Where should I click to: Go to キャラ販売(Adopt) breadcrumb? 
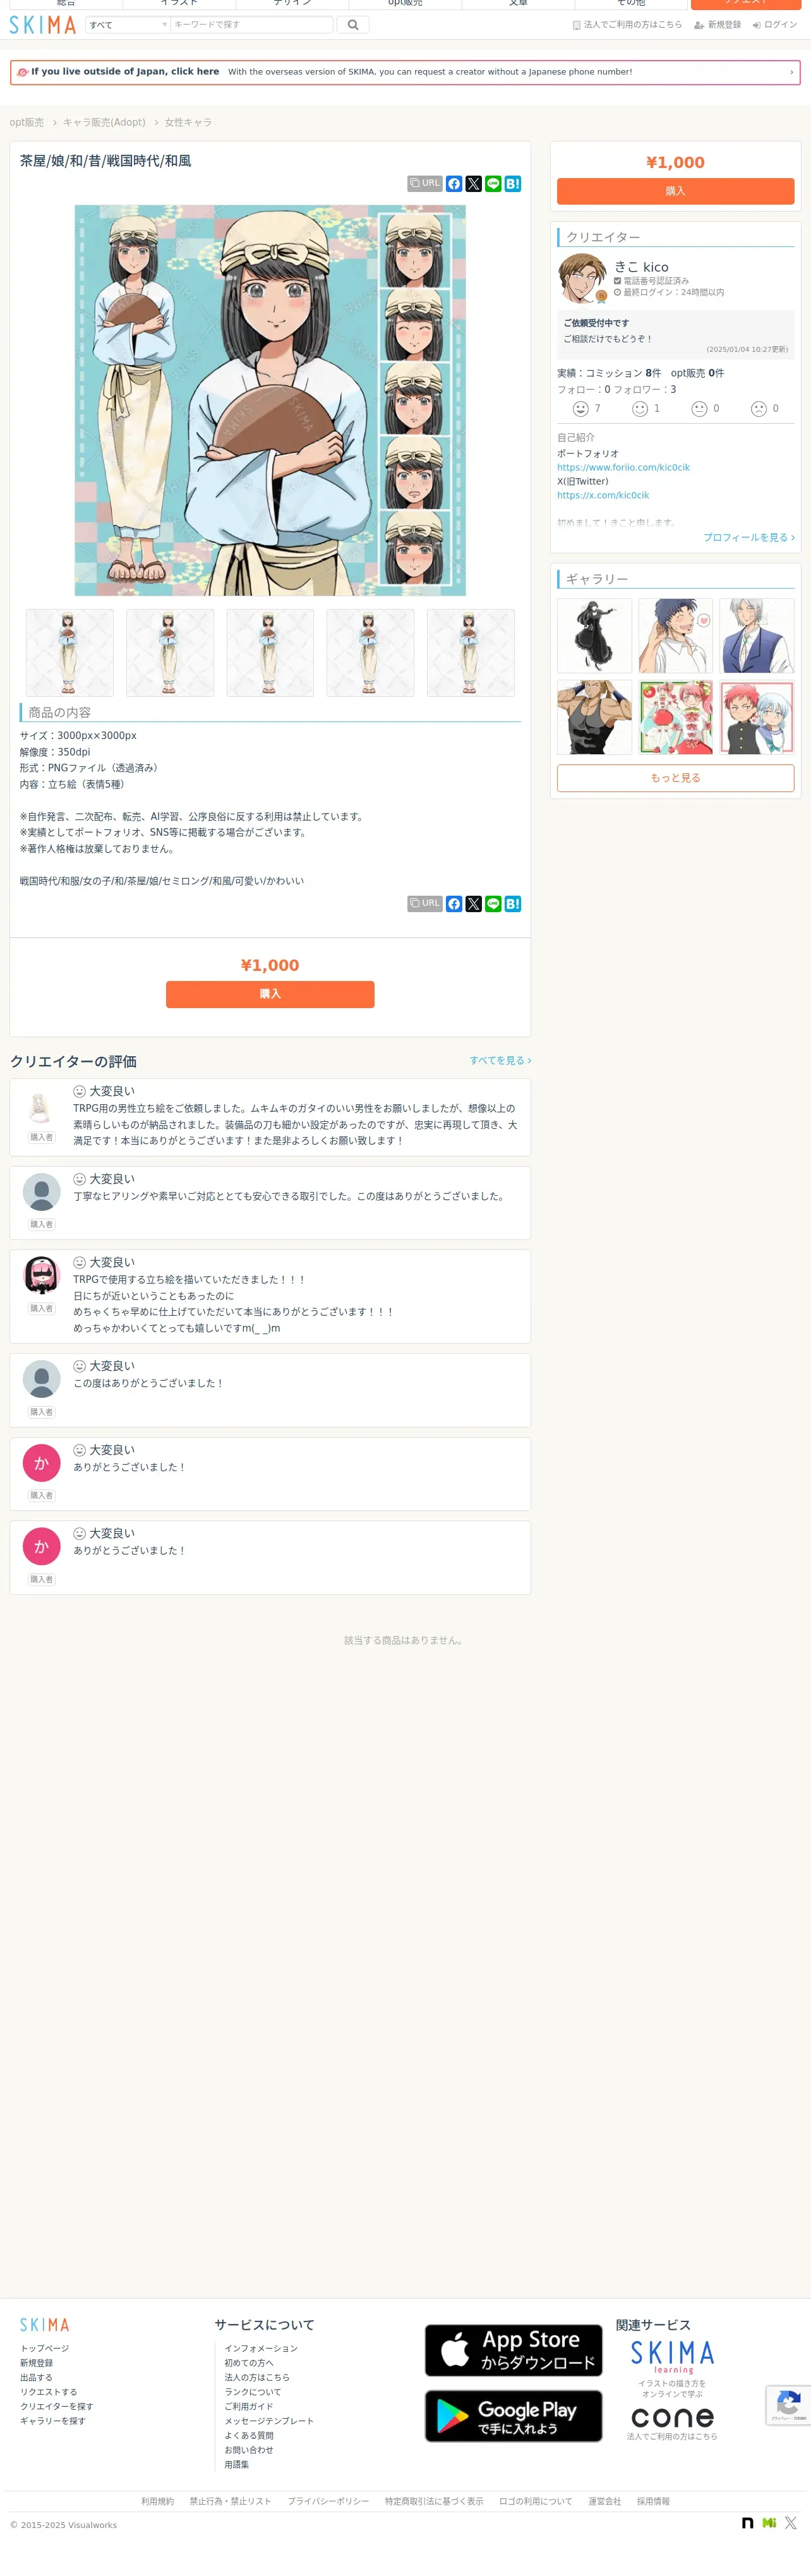coord(104,122)
